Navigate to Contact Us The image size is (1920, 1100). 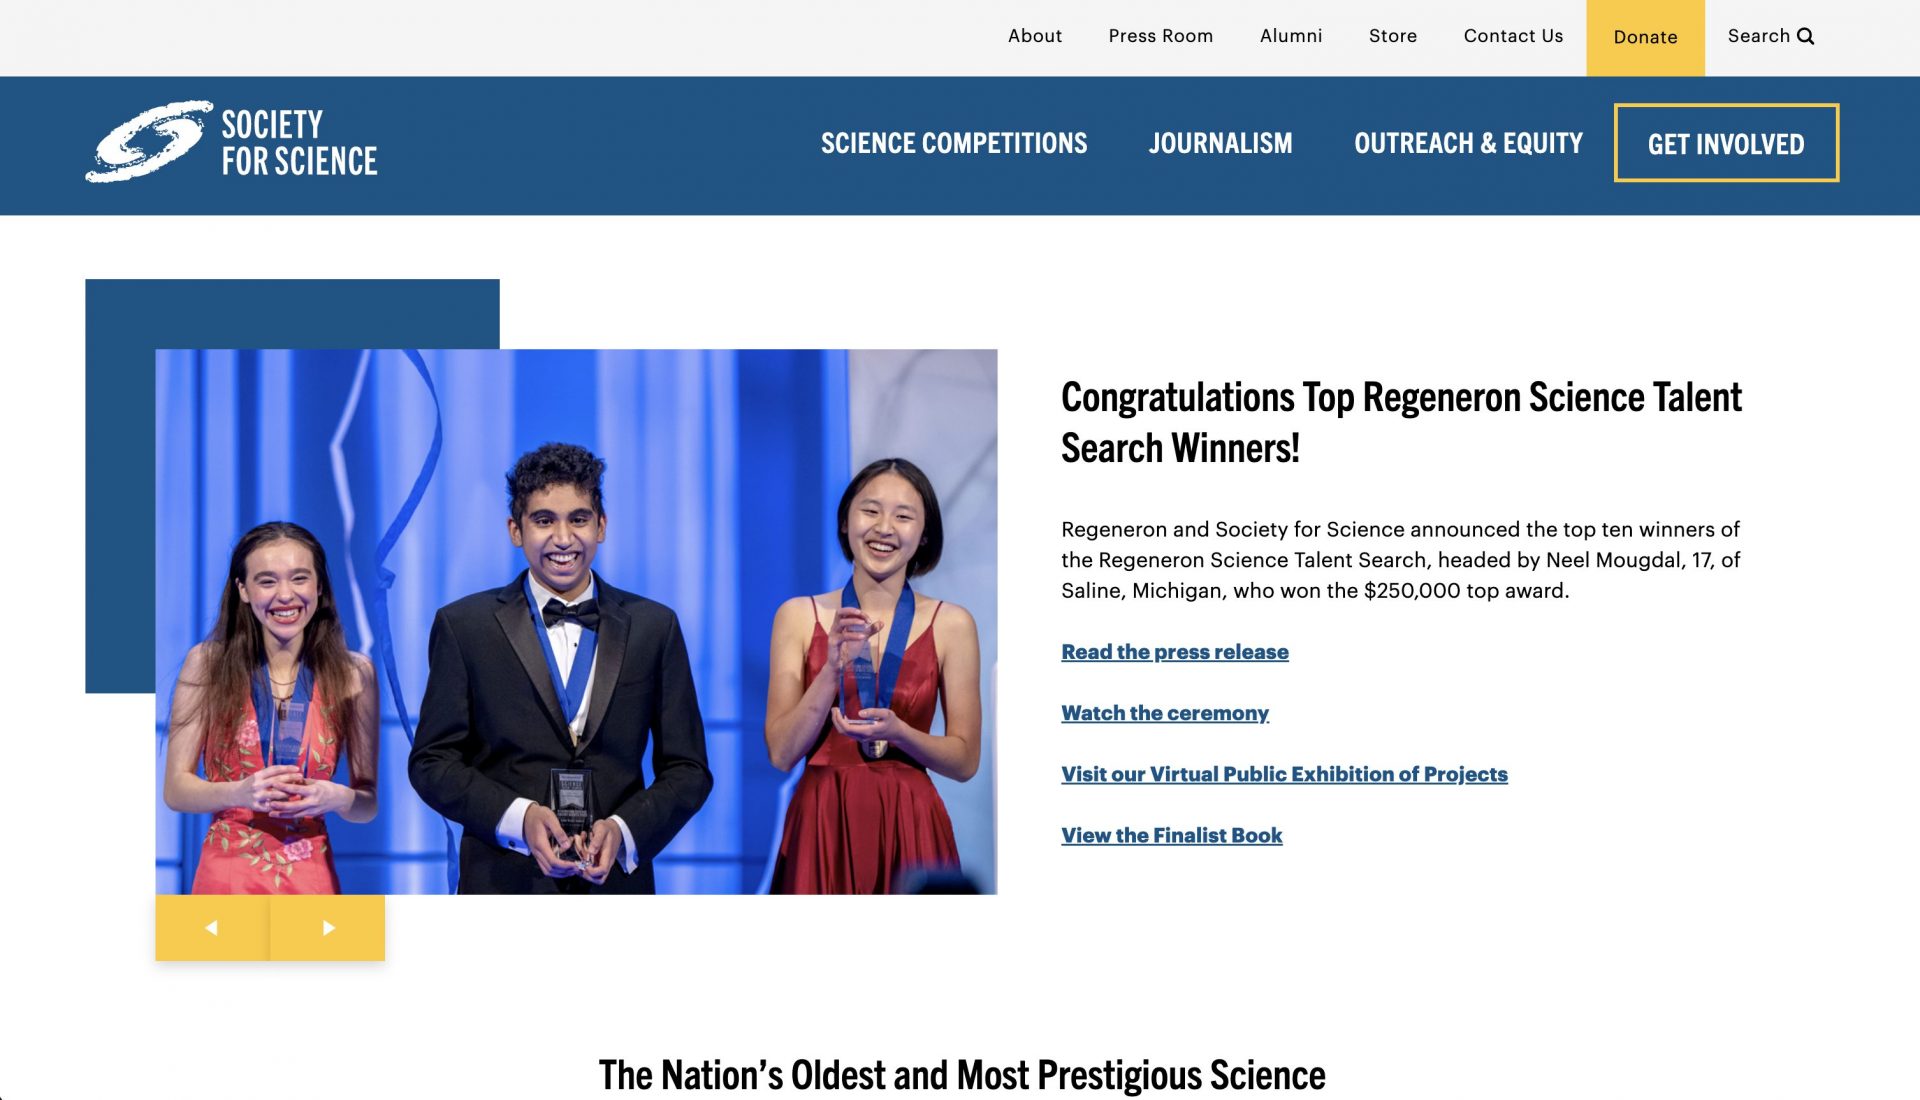[x=1512, y=36]
